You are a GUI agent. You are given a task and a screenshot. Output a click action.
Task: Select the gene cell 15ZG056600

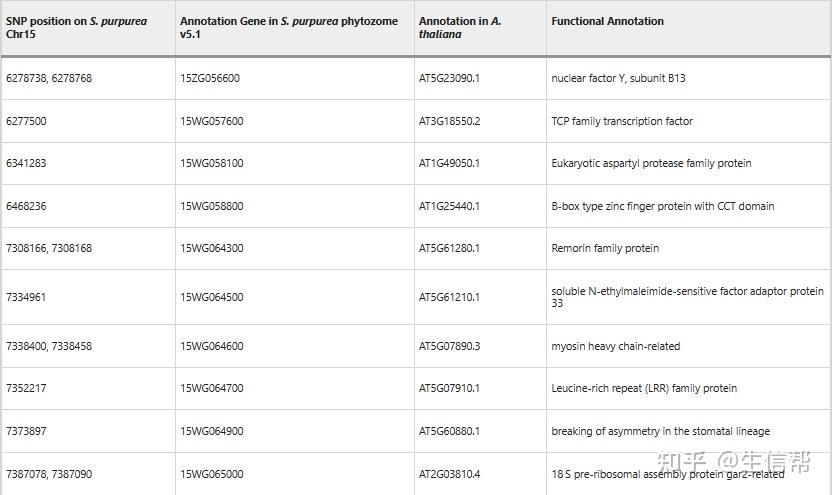pos(210,78)
